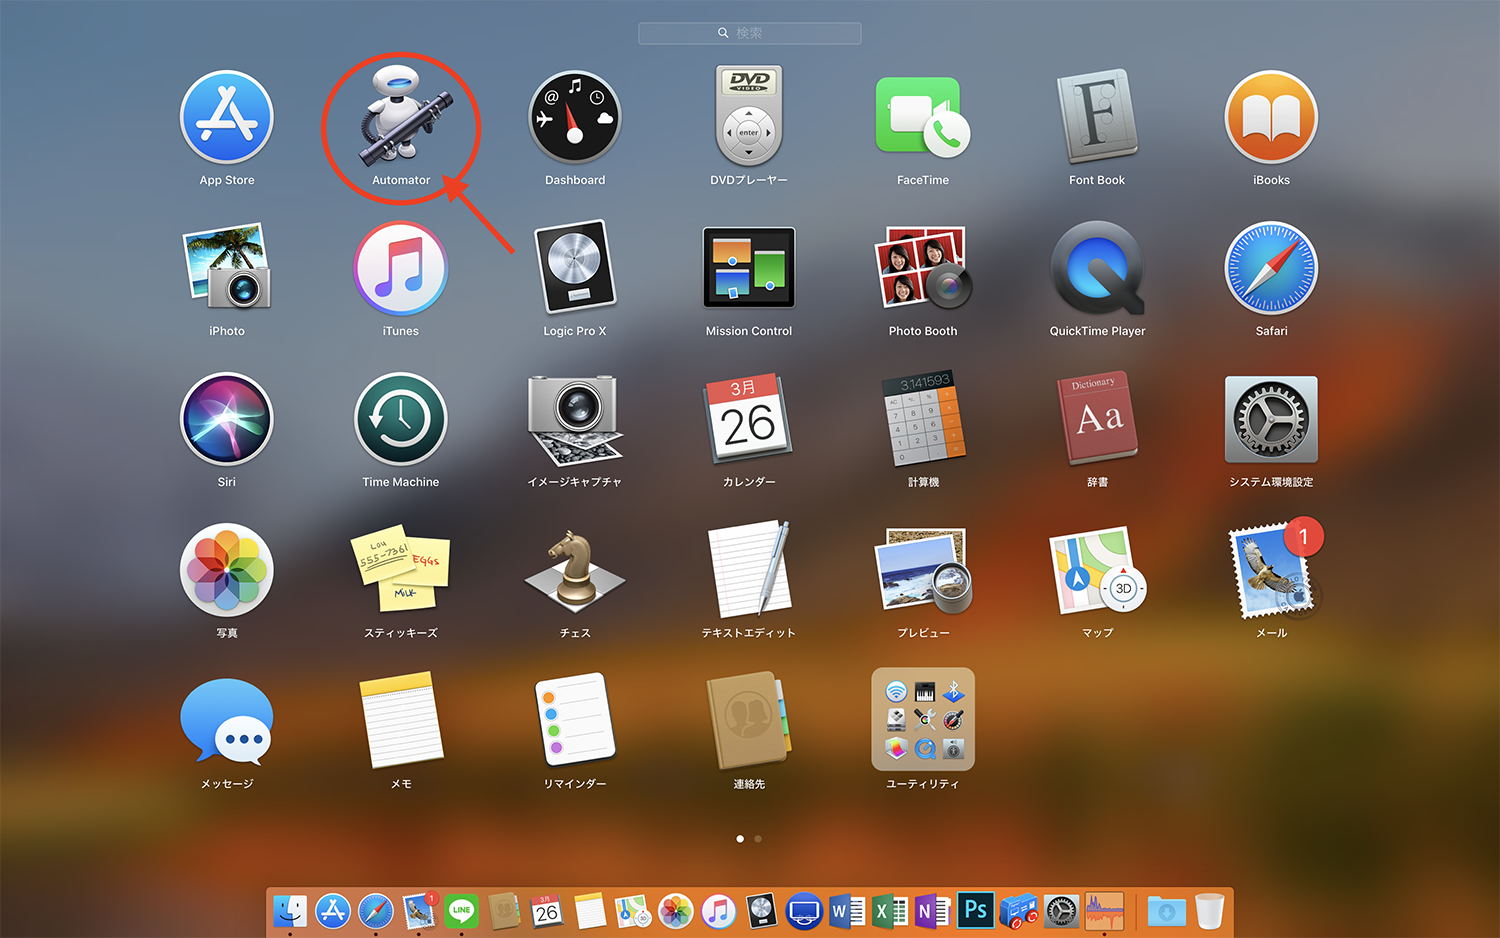Open プレビュー
The height and width of the screenshot is (938, 1500).
tap(923, 570)
